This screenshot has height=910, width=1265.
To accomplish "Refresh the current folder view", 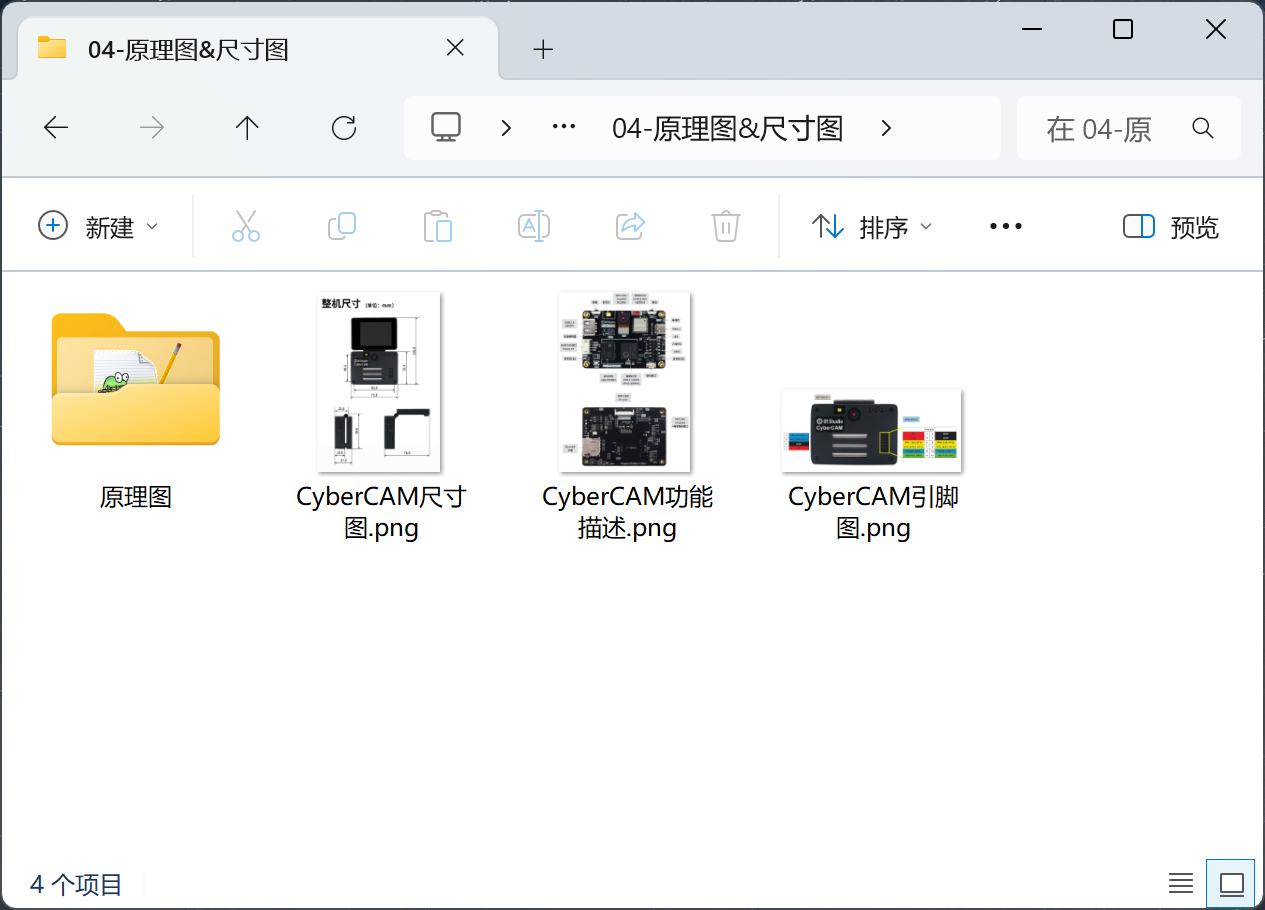I will tap(344, 128).
